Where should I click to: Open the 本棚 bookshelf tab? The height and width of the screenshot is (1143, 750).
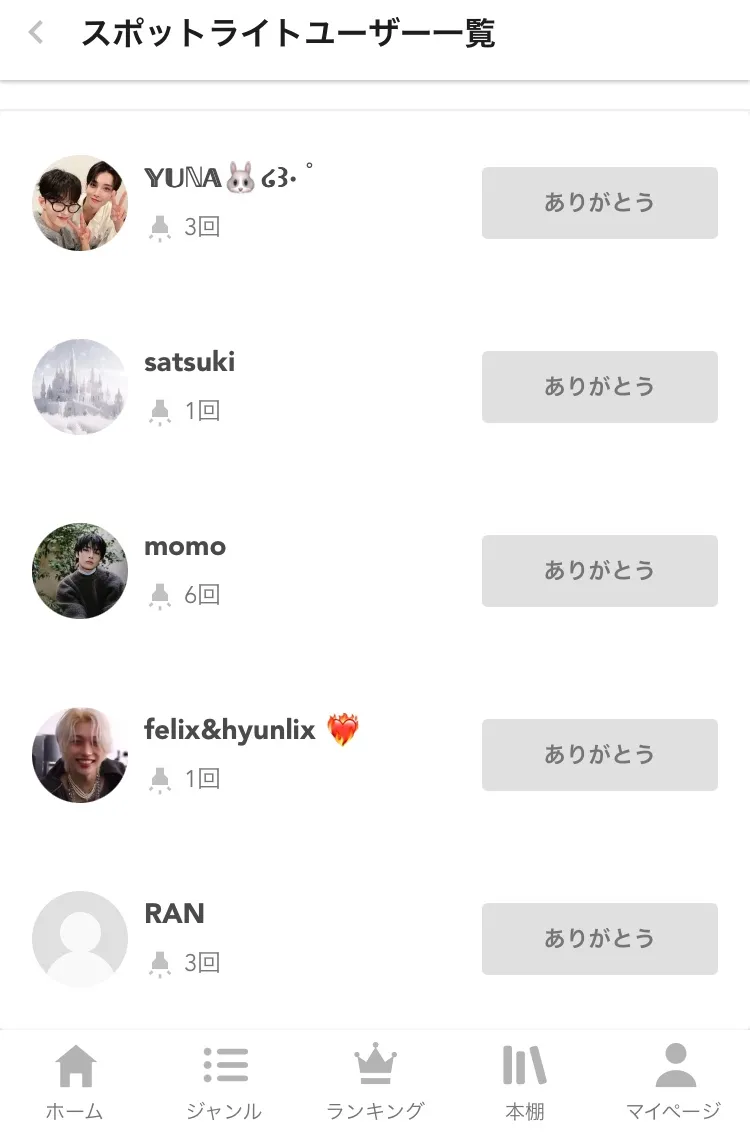click(x=524, y=1081)
